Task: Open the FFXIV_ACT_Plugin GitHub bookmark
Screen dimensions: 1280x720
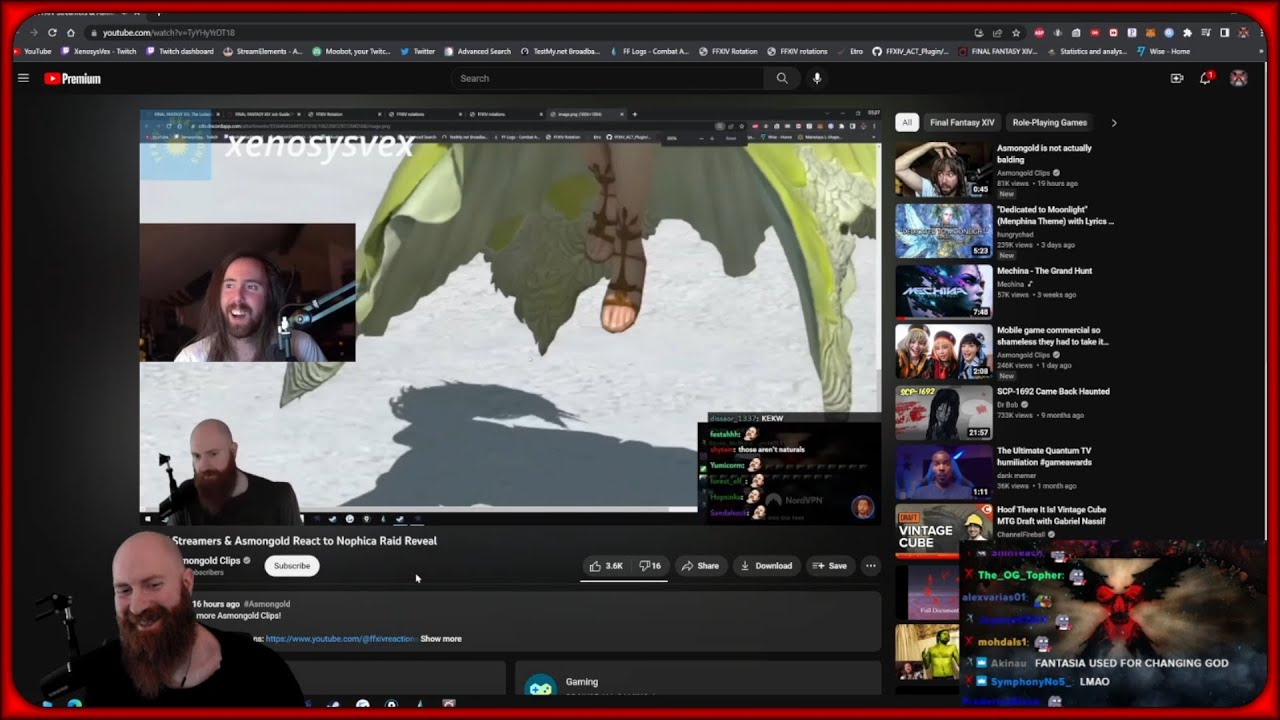Action: point(911,51)
